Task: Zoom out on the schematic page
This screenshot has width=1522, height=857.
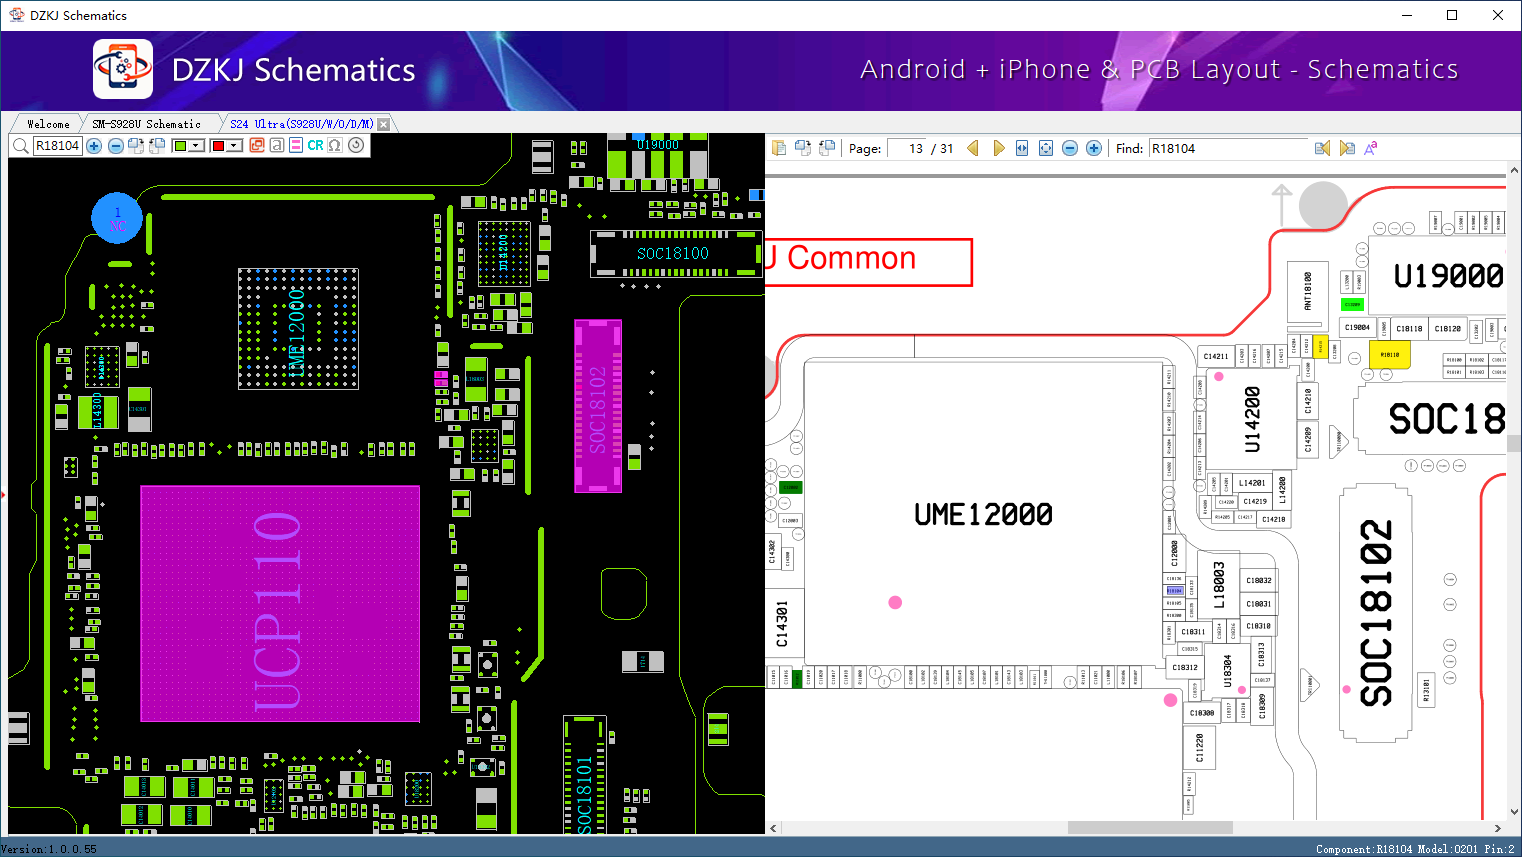Action: tap(1070, 148)
